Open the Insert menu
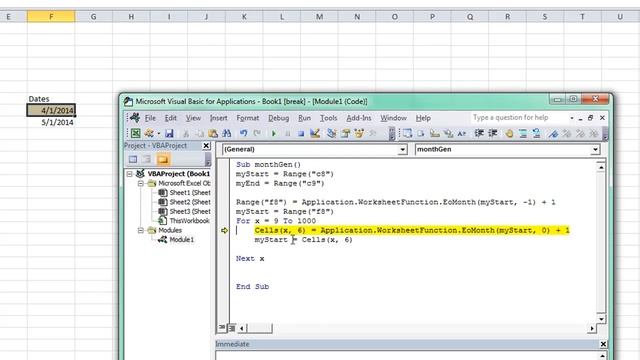Screen dimensions: 640x360 click(x=218, y=118)
